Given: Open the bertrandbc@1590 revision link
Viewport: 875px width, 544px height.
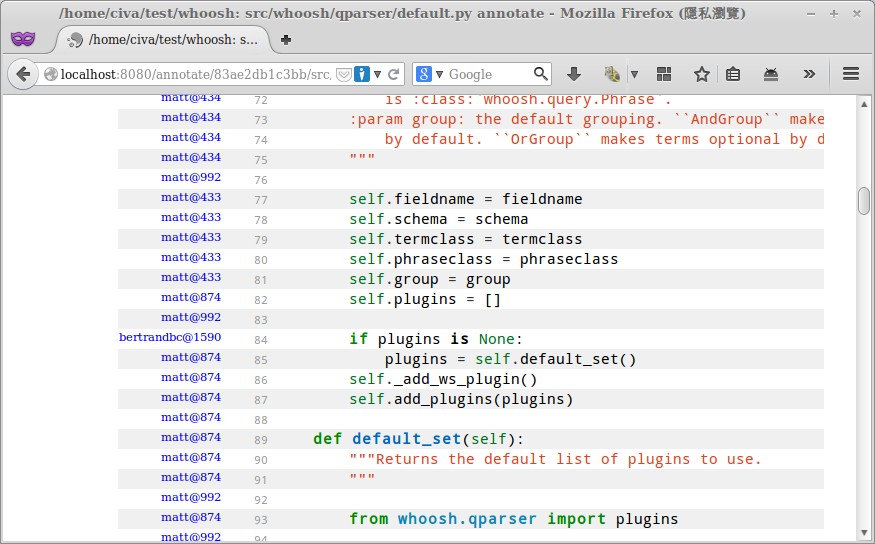Looking at the screenshot, I should 170,337.
